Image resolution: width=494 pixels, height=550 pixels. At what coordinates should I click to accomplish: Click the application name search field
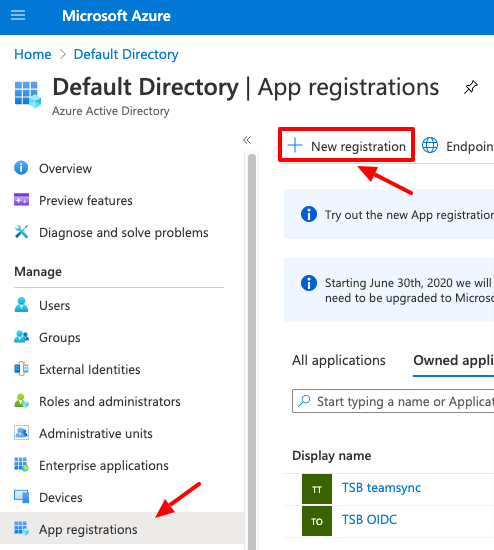click(x=393, y=401)
